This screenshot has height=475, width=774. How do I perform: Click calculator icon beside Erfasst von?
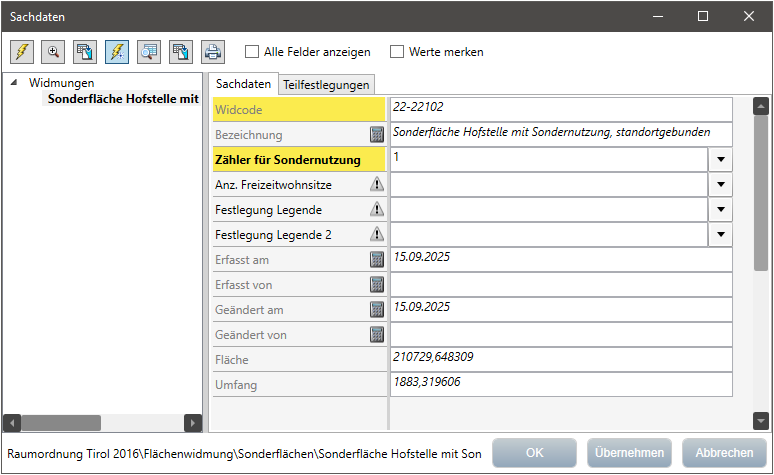377,284
